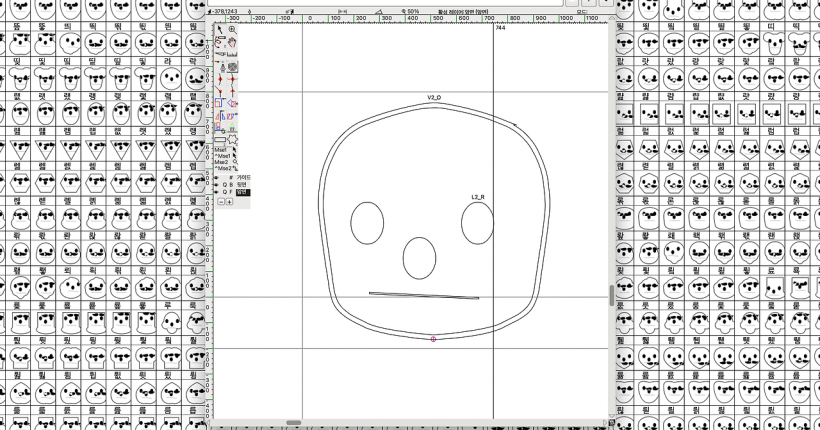Pick the Star polygon shape tool
Image resolution: width=820 pixels, height=430 pixels.
point(233,139)
